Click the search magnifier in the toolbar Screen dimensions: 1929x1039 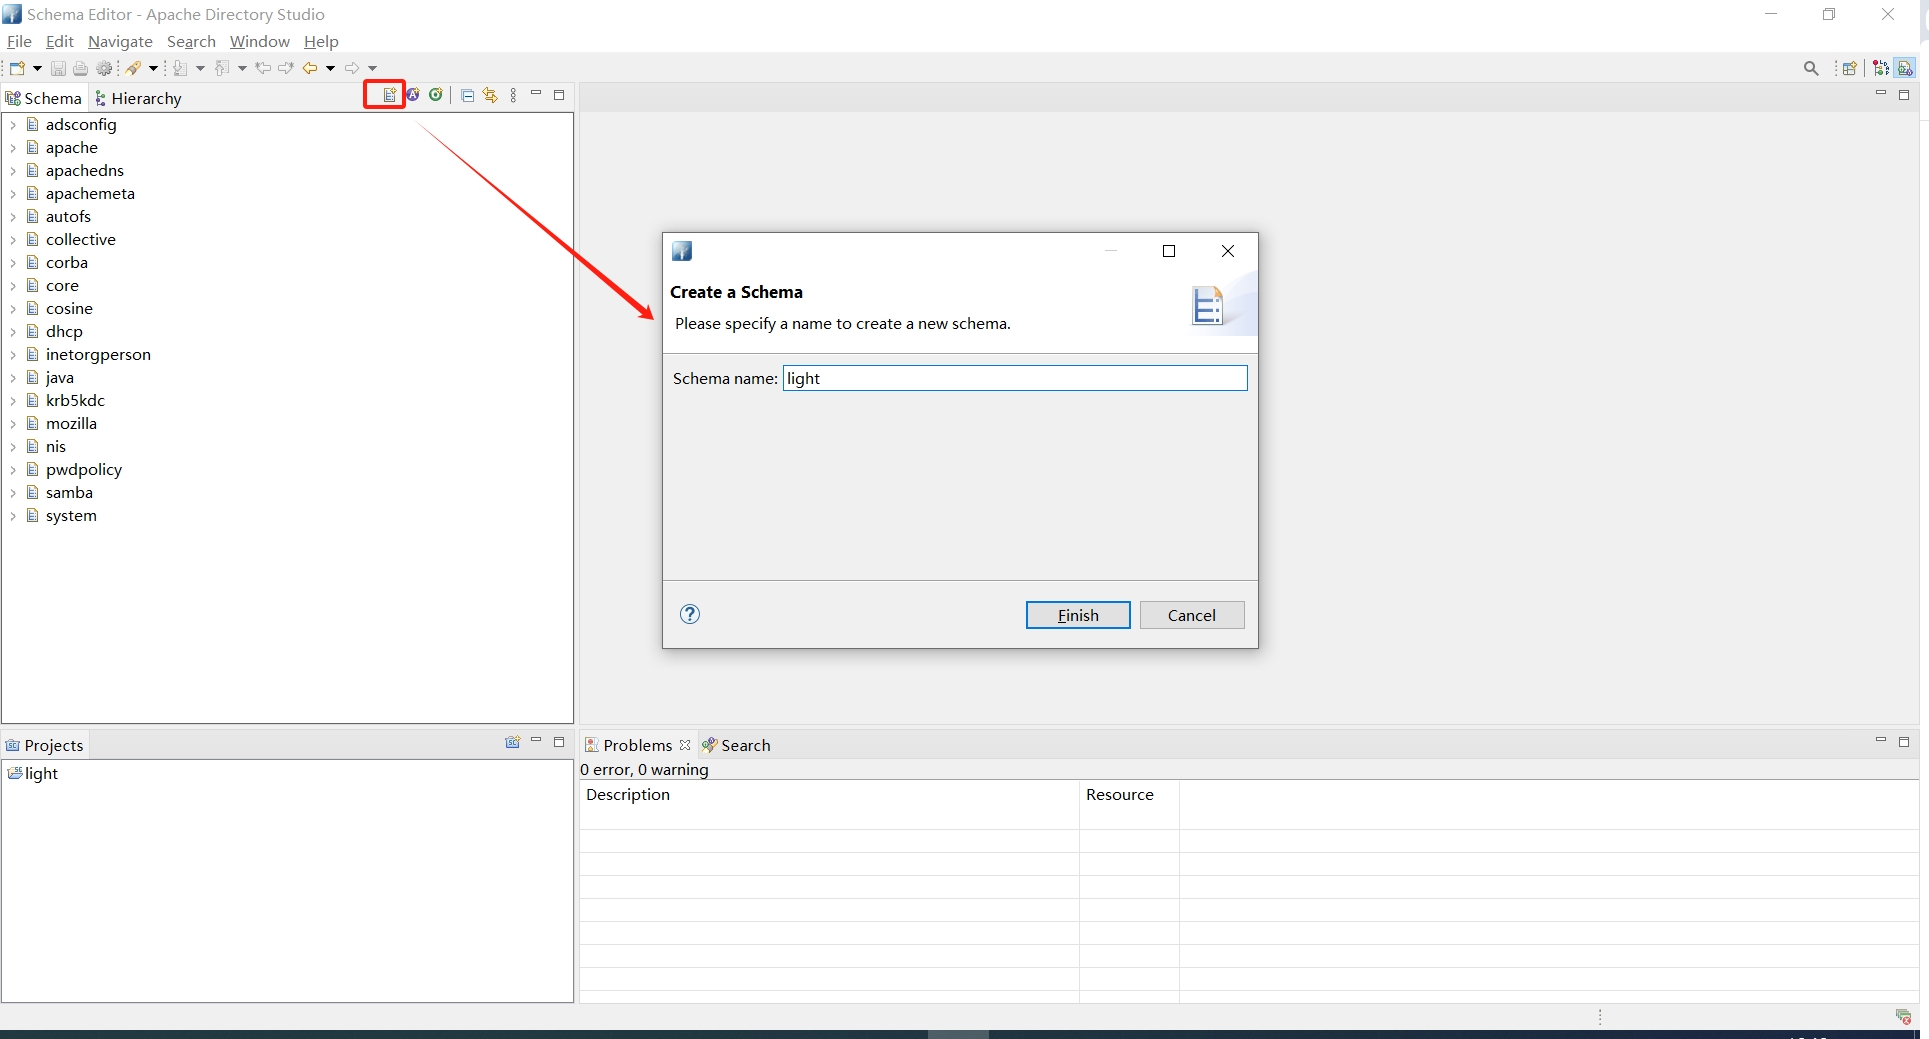(1811, 68)
